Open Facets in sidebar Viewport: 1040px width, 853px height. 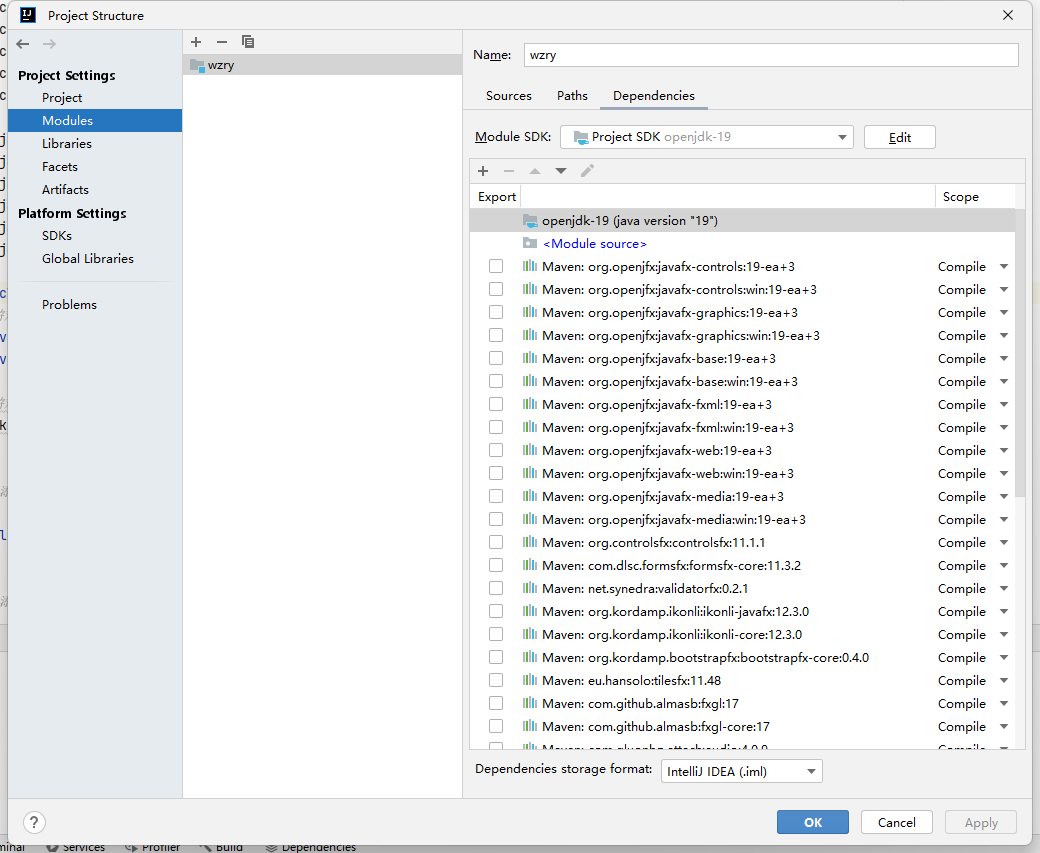coord(60,166)
